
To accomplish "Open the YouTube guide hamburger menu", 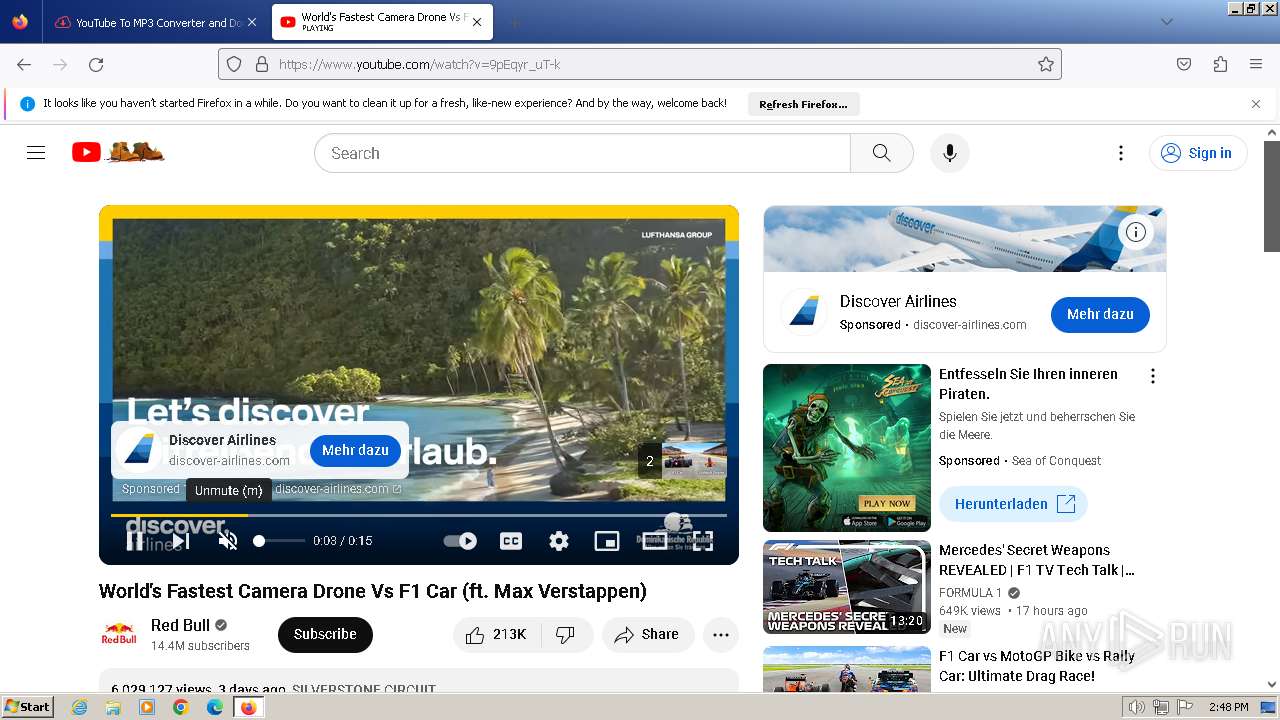I will coord(36,153).
